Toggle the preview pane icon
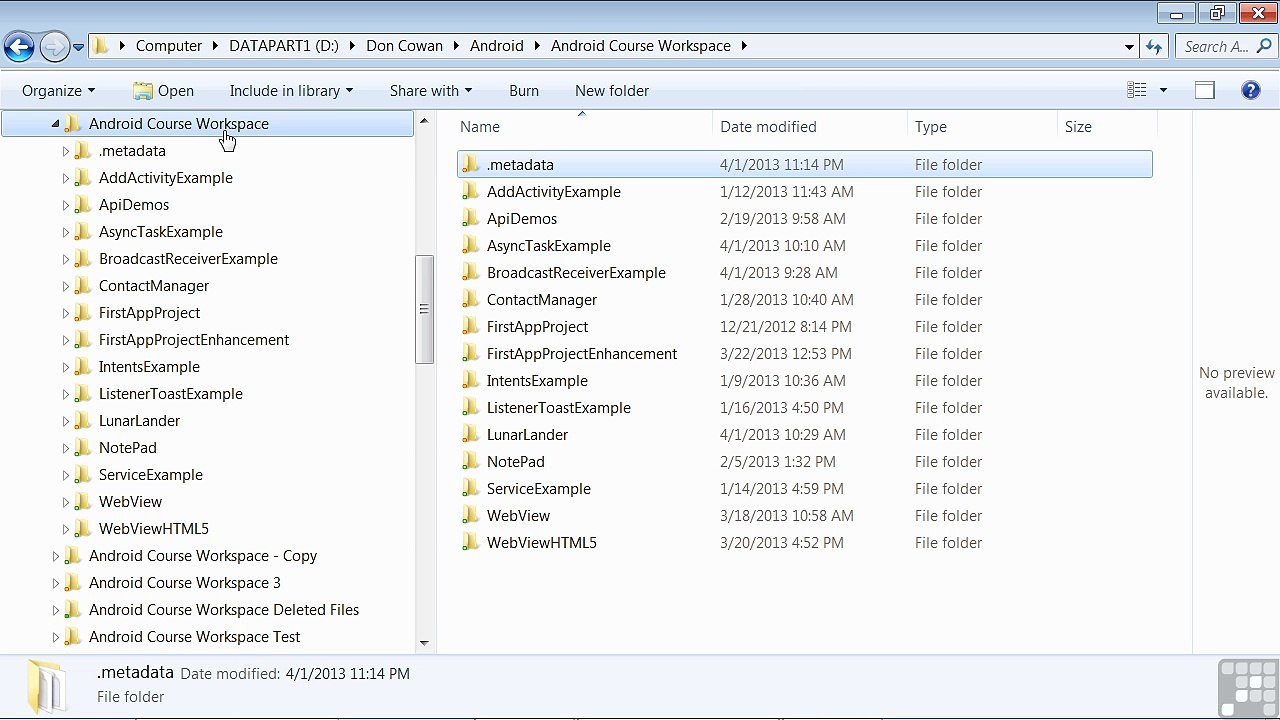Screen dimensions: 1280x720 pyautogui.click(x=1205, y=90)
